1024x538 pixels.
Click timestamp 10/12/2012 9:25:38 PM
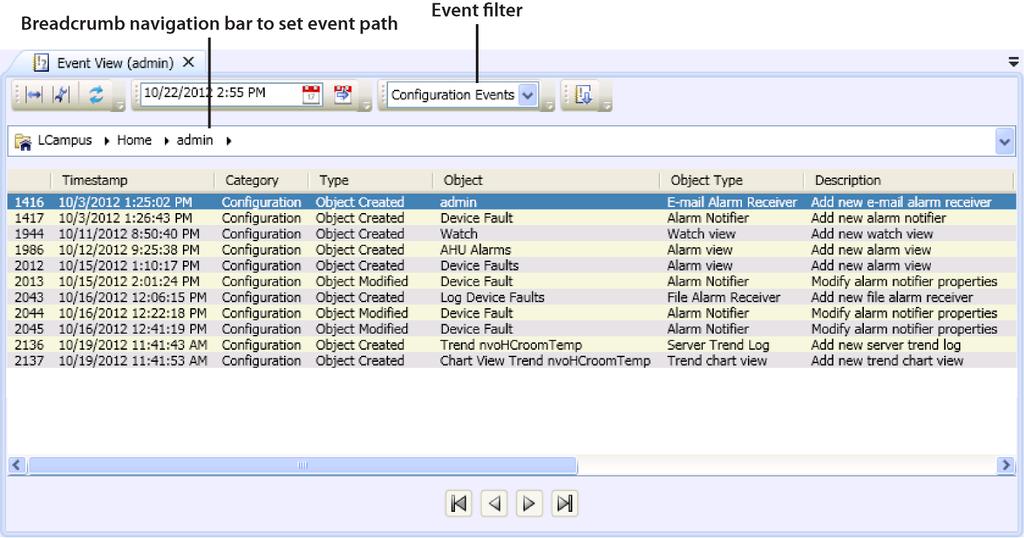pyautogui.click(x=129, y=250)
